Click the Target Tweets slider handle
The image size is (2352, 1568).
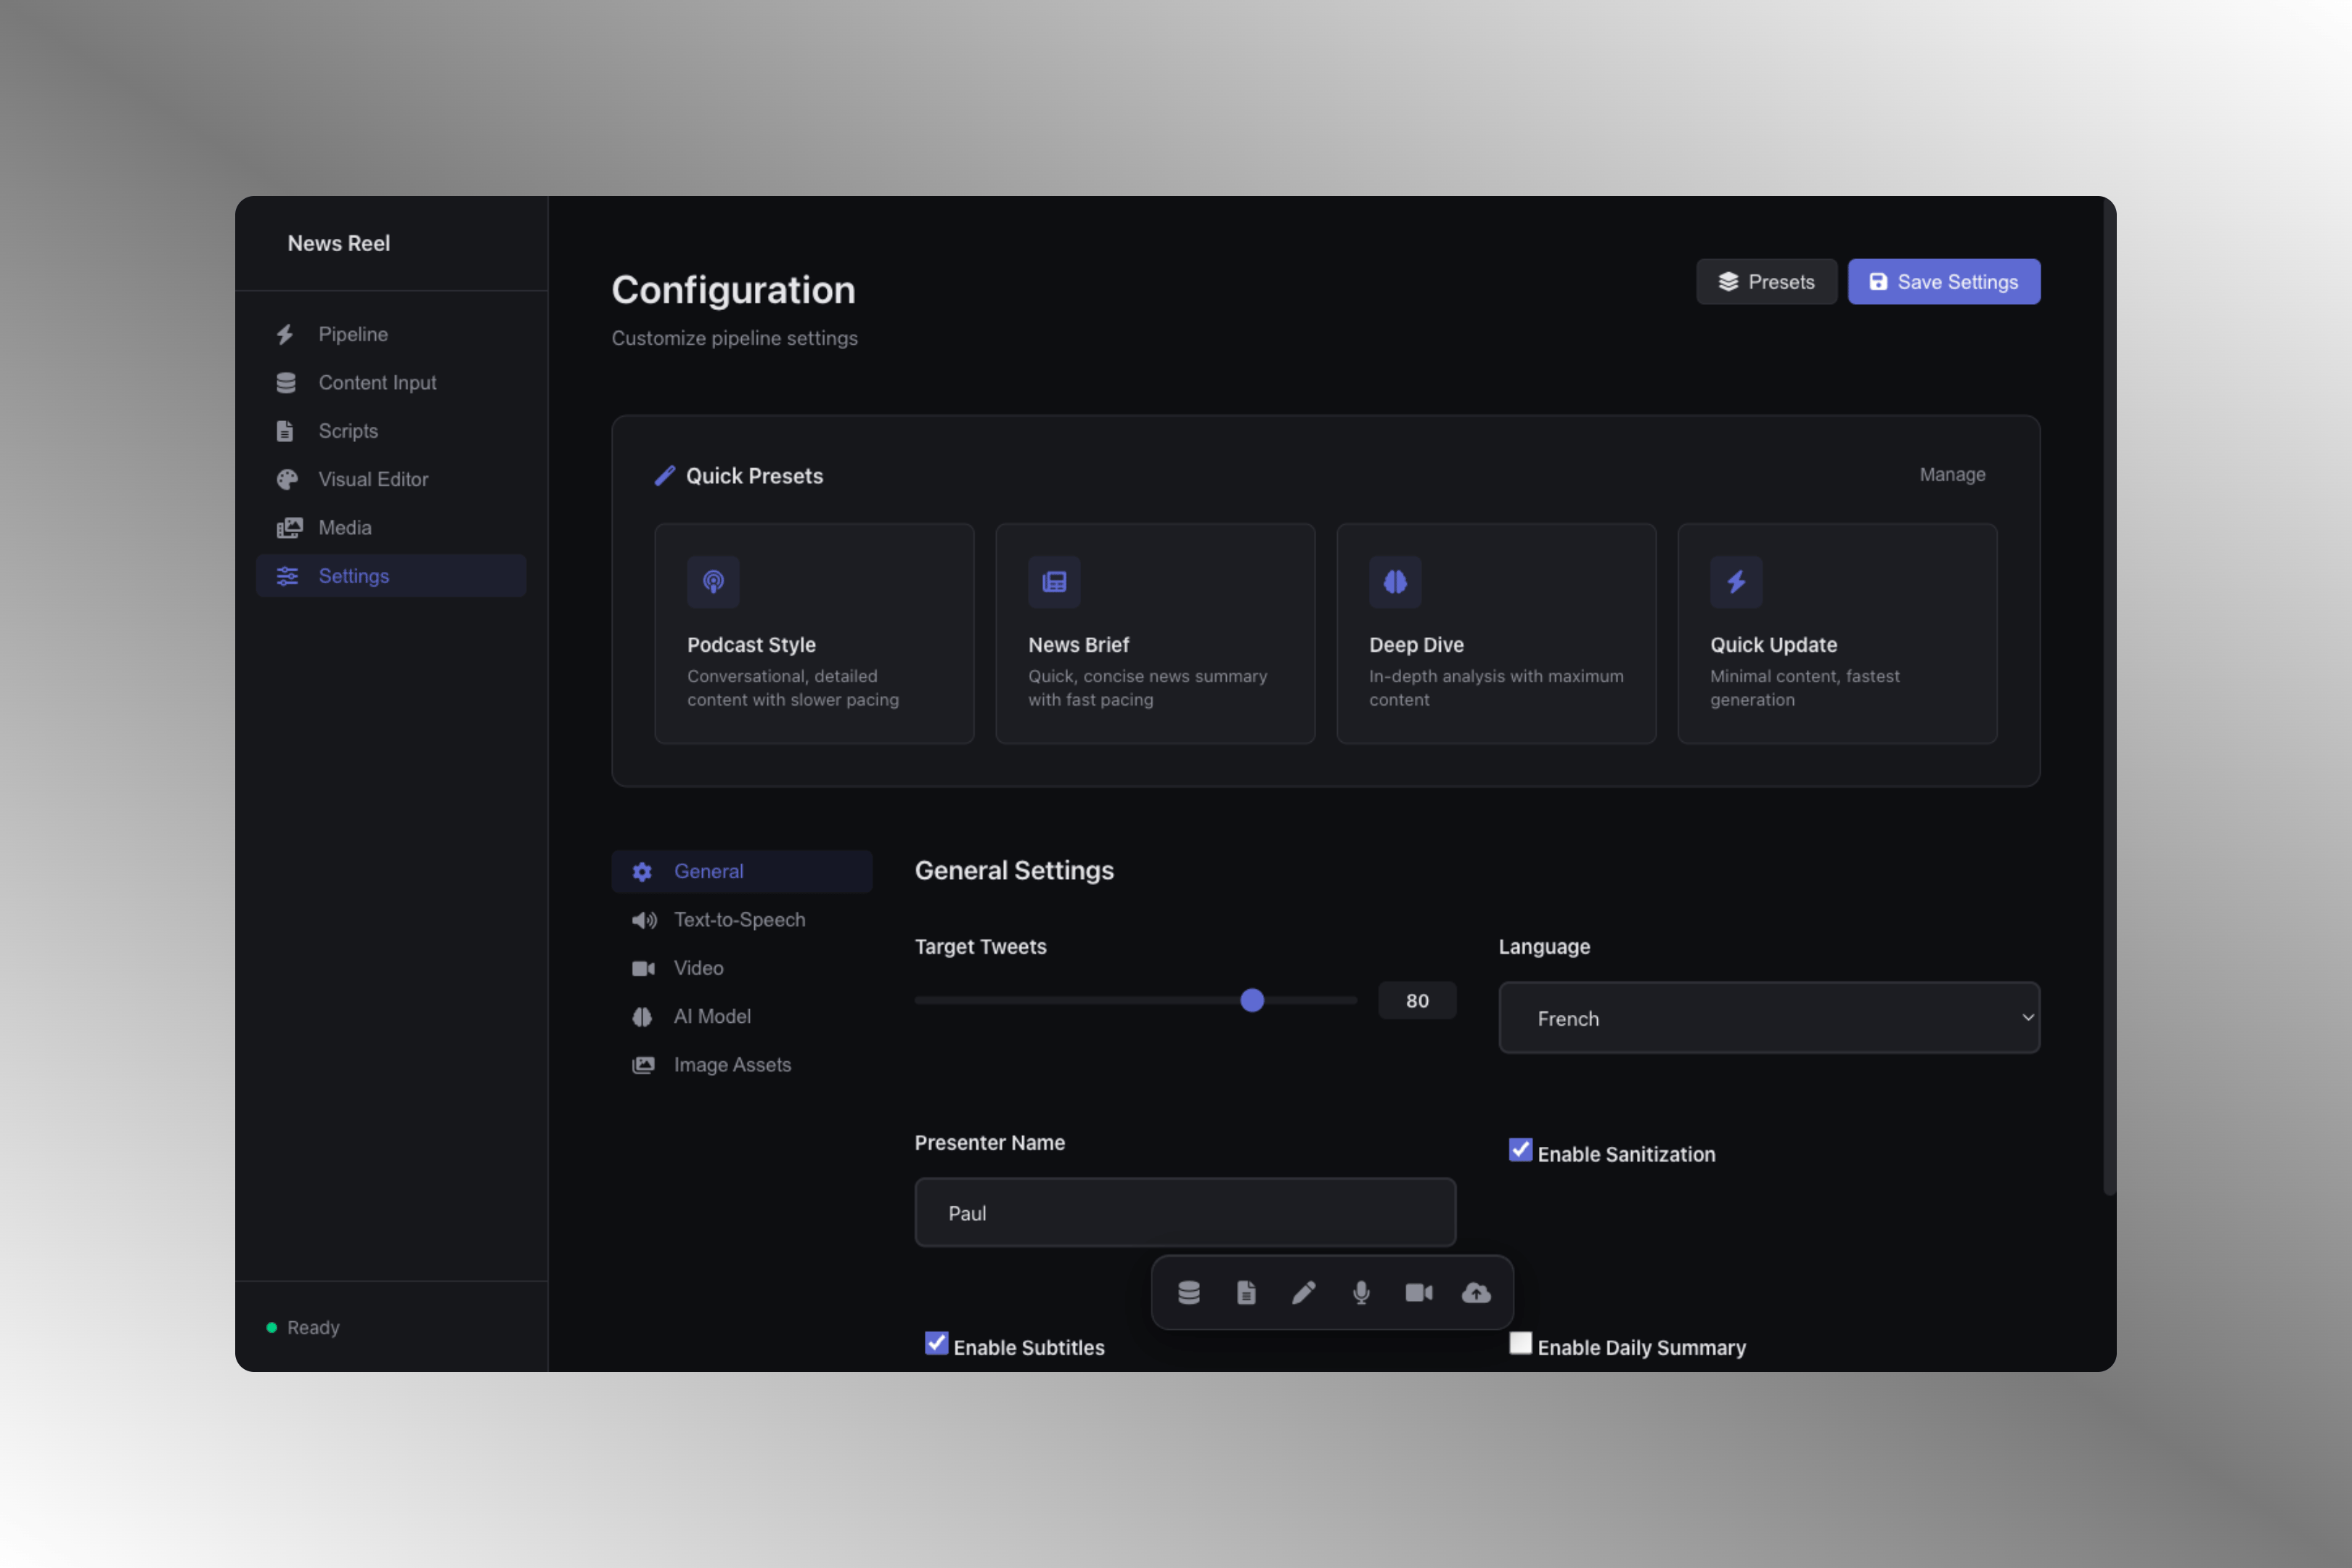point(1252,1000)
